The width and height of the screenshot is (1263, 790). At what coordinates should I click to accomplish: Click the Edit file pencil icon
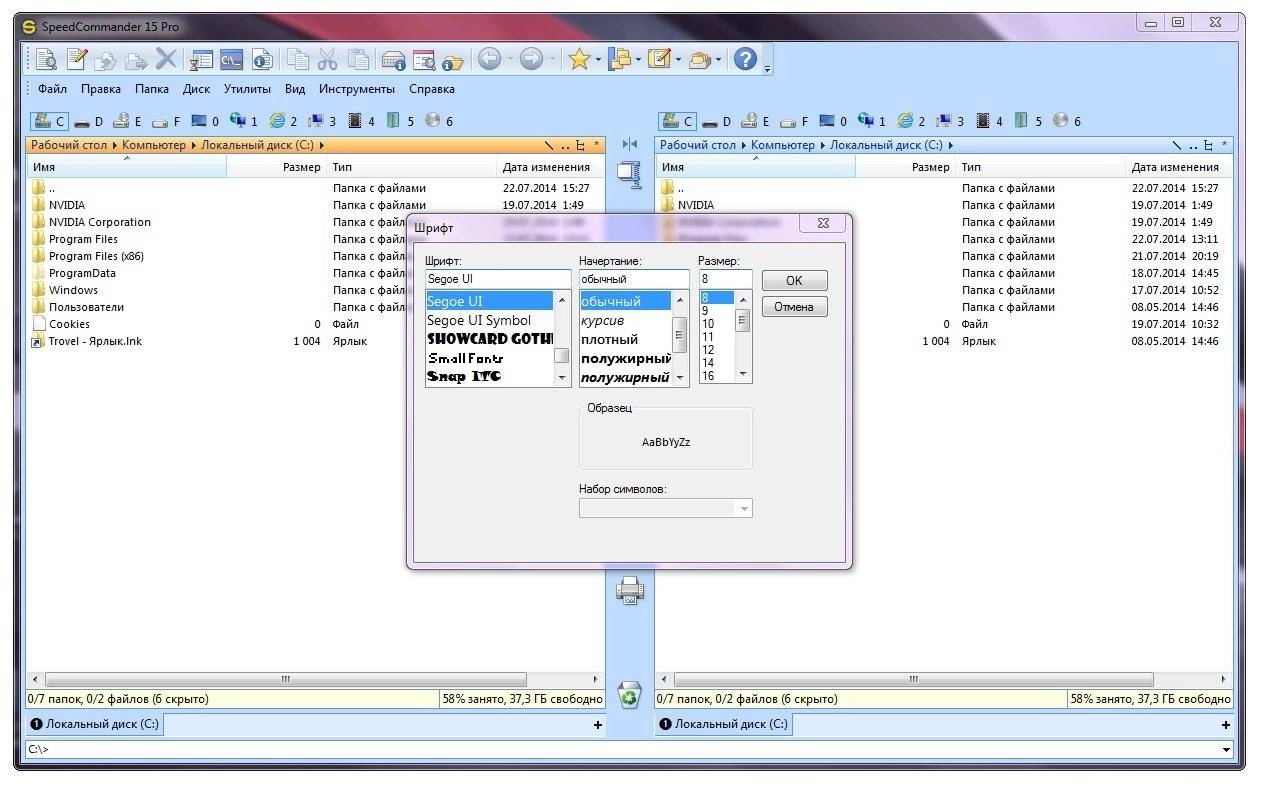[x=77, y=60]
